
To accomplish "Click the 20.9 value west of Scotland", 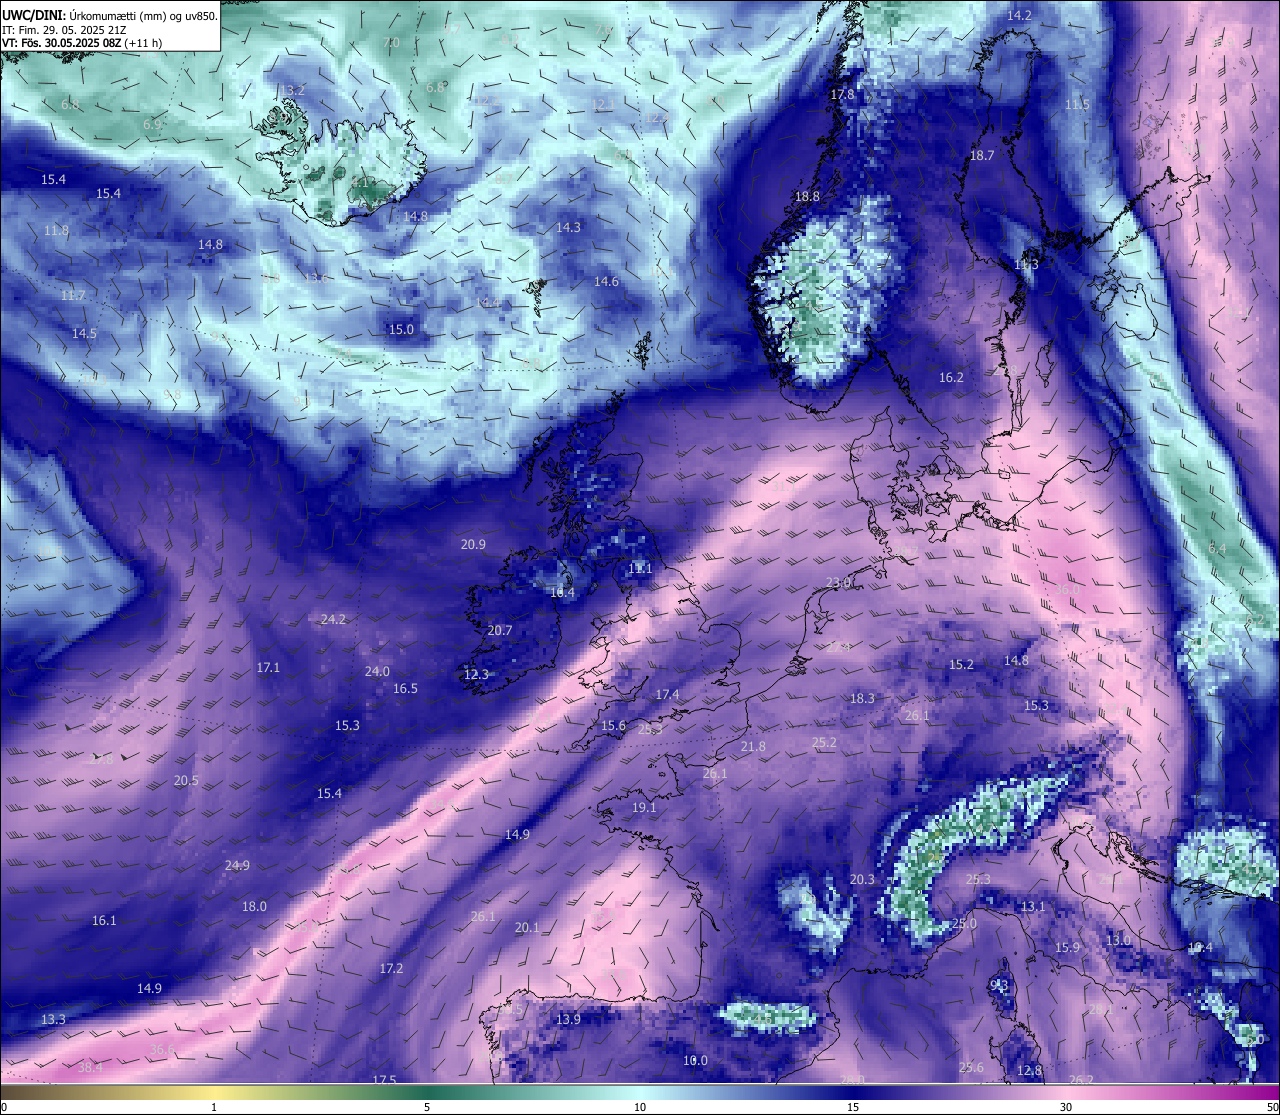I will [473, 545].
